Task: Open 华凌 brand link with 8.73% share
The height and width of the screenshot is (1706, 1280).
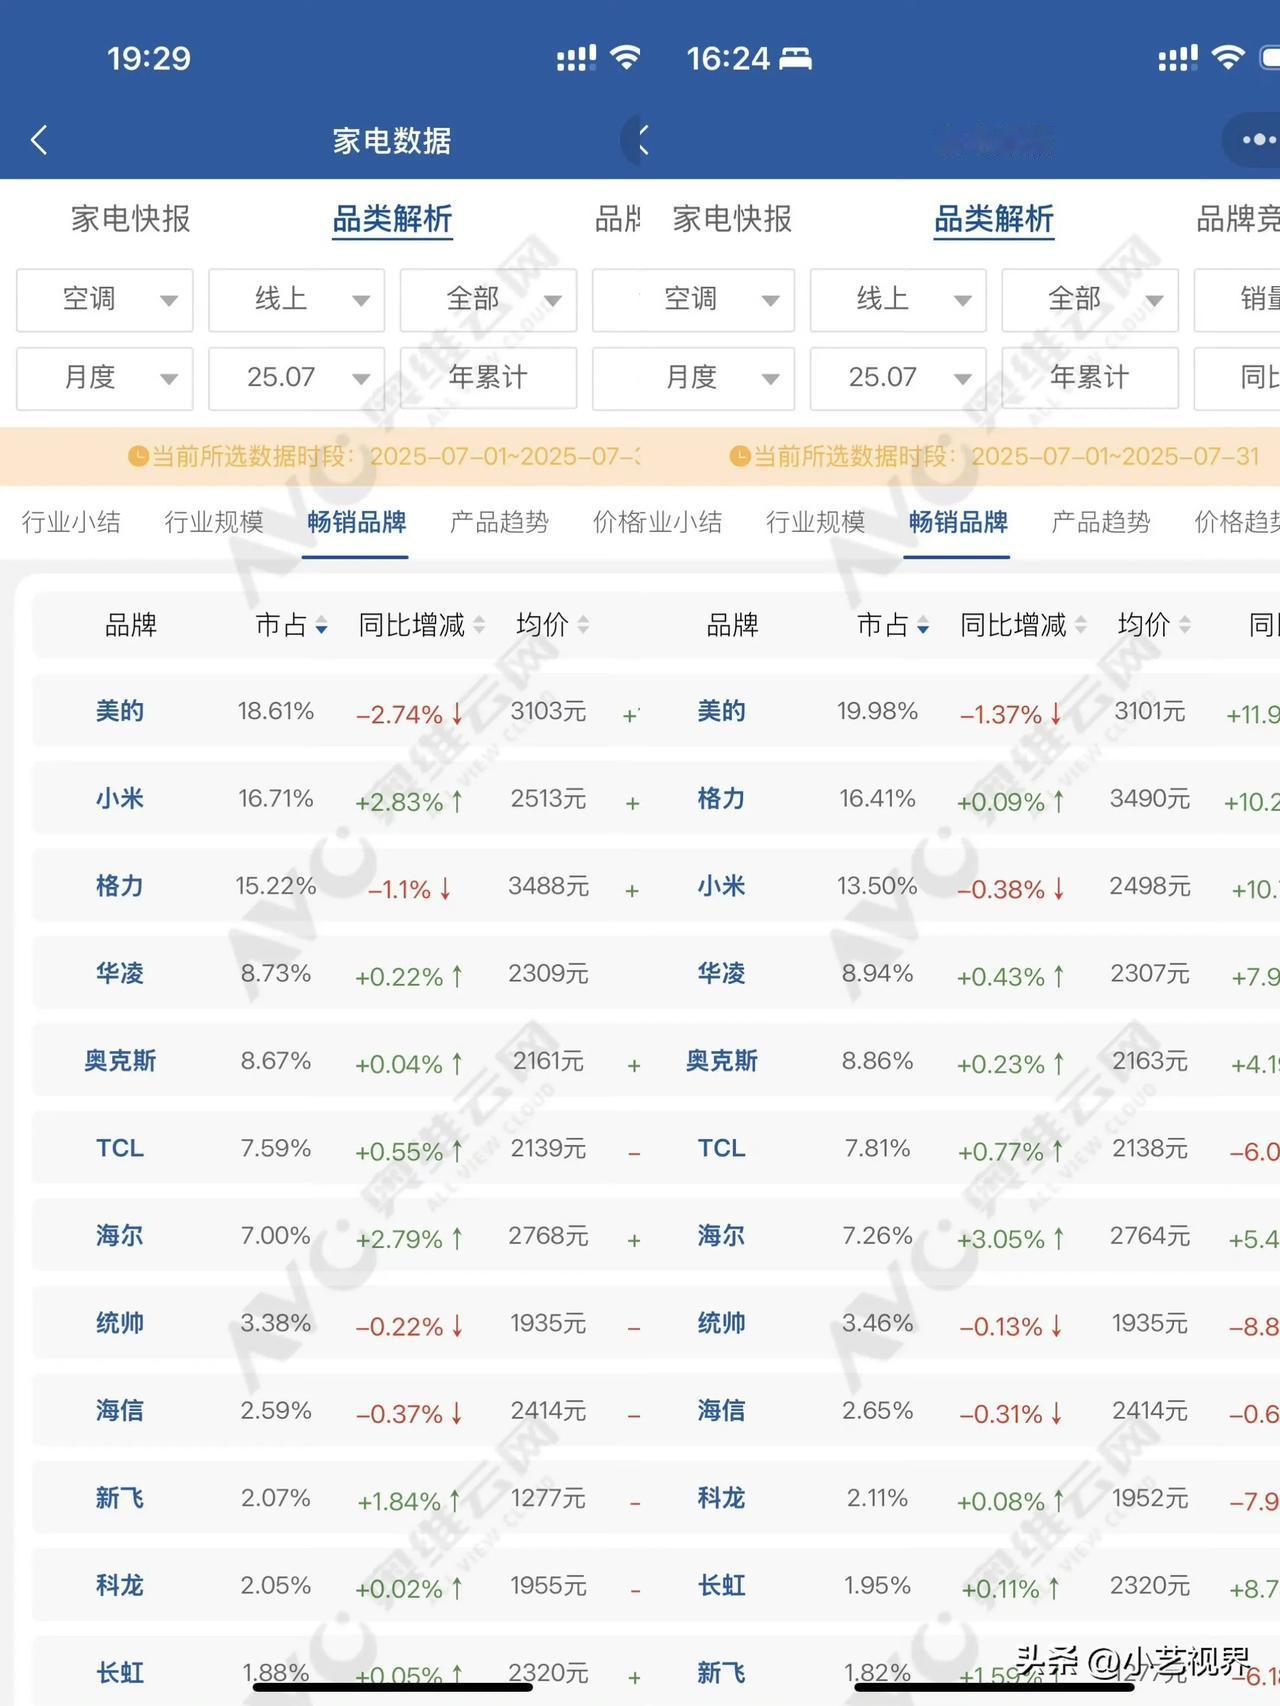Action: pyautogui.click(x=120, y=974)
